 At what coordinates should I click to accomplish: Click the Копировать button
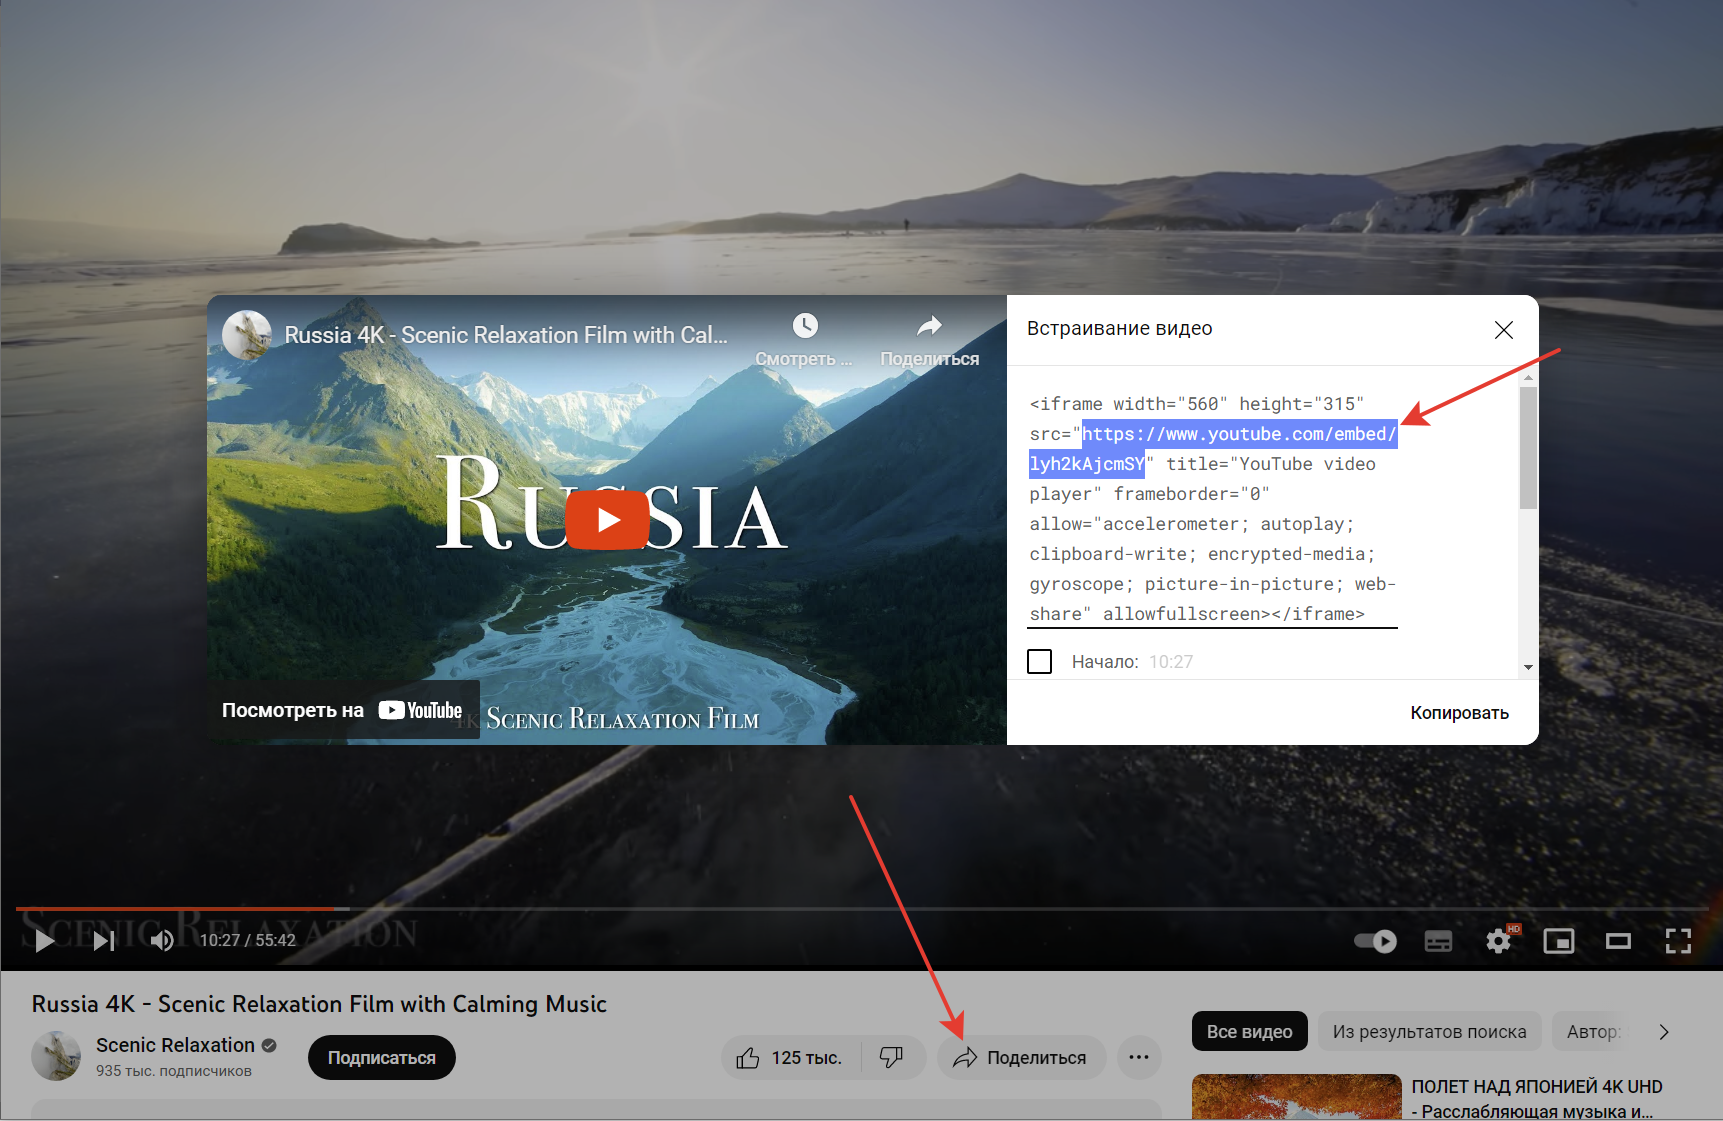pos(1459,712)
